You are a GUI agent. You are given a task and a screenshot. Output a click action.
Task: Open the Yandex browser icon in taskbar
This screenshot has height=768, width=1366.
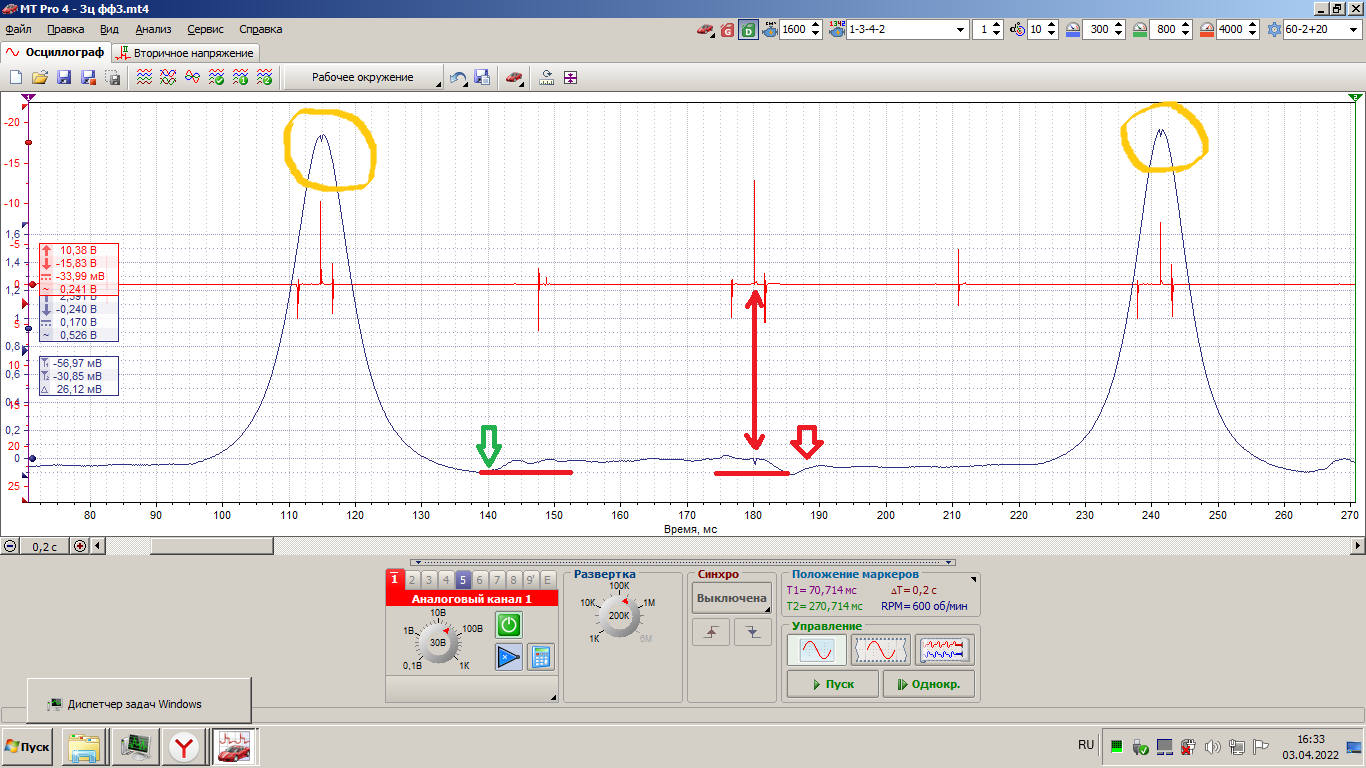[x=183, y=746]
